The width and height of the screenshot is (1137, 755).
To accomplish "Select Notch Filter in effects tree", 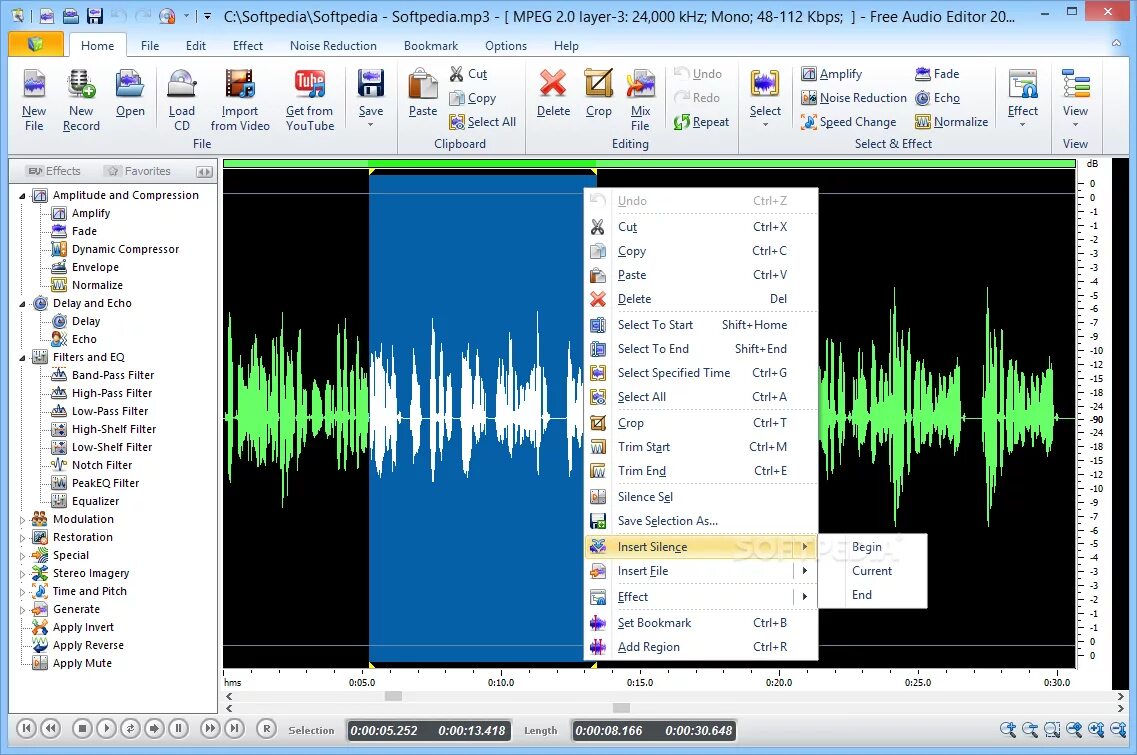I will (x=102, y=466).
